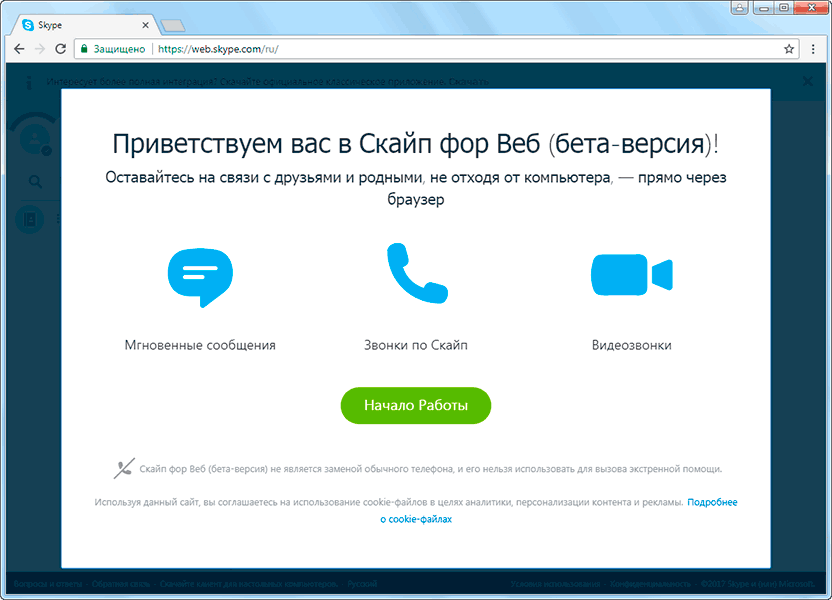Click the Мгновенные сообщения label
Image resolution: width=832 pixels, height=600 pixels.
coord(200,345)
